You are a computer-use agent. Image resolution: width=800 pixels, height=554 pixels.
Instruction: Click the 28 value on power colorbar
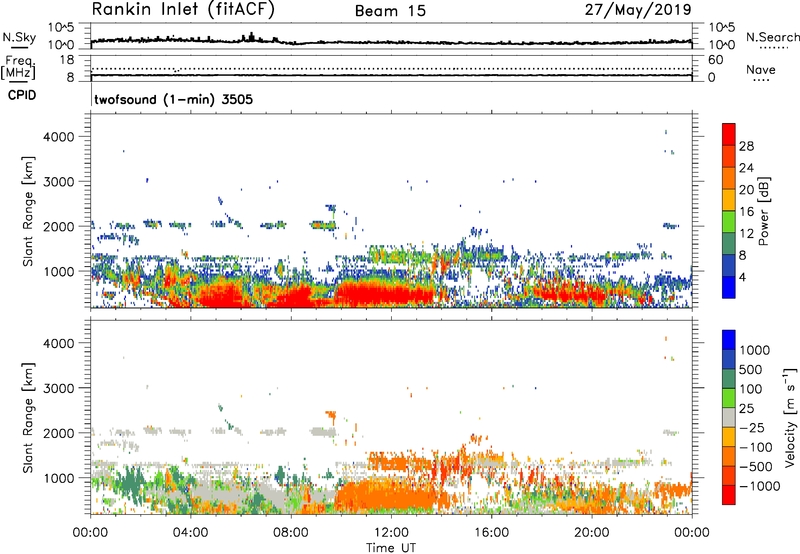(x=746, y=146)
